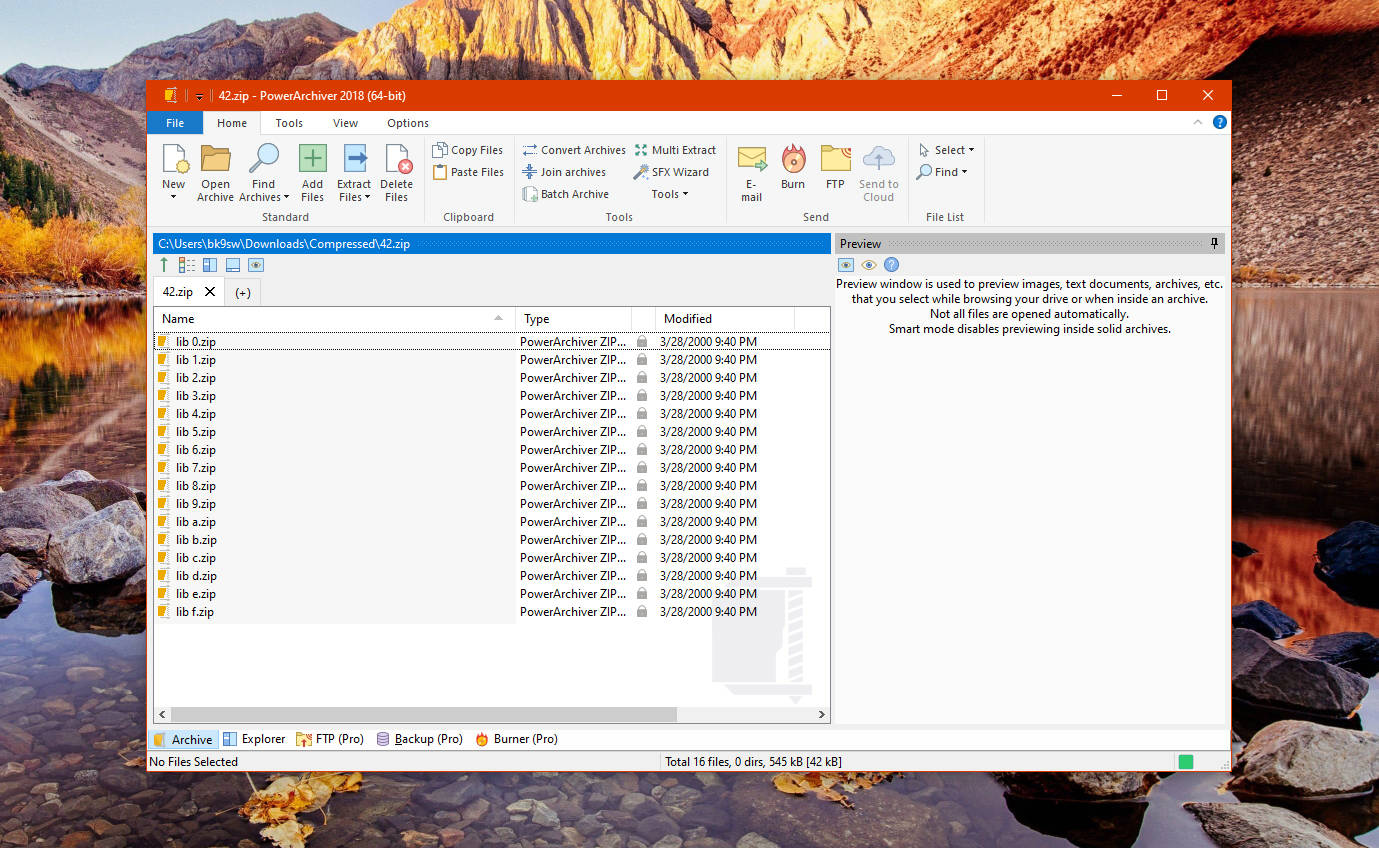Click the PowerArchiver app icon in the title bar
This screenshot has height=848, width=1379.
[170, 95]
